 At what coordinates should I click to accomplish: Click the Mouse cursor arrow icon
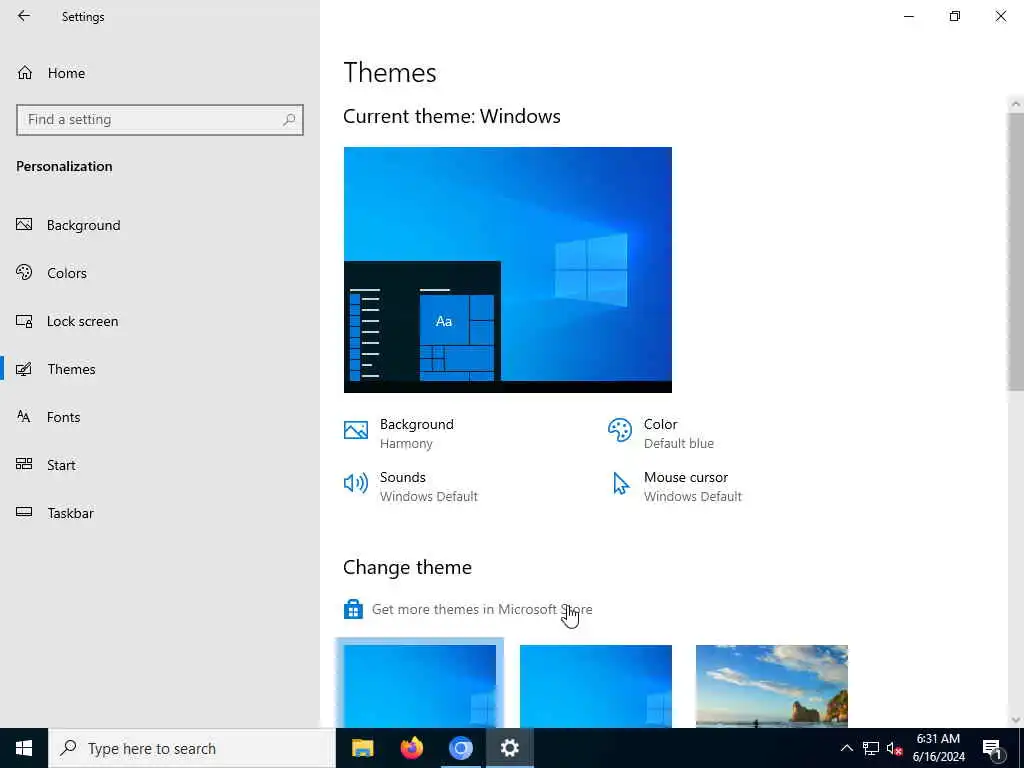pyautogui.click(x=620, y=484)
